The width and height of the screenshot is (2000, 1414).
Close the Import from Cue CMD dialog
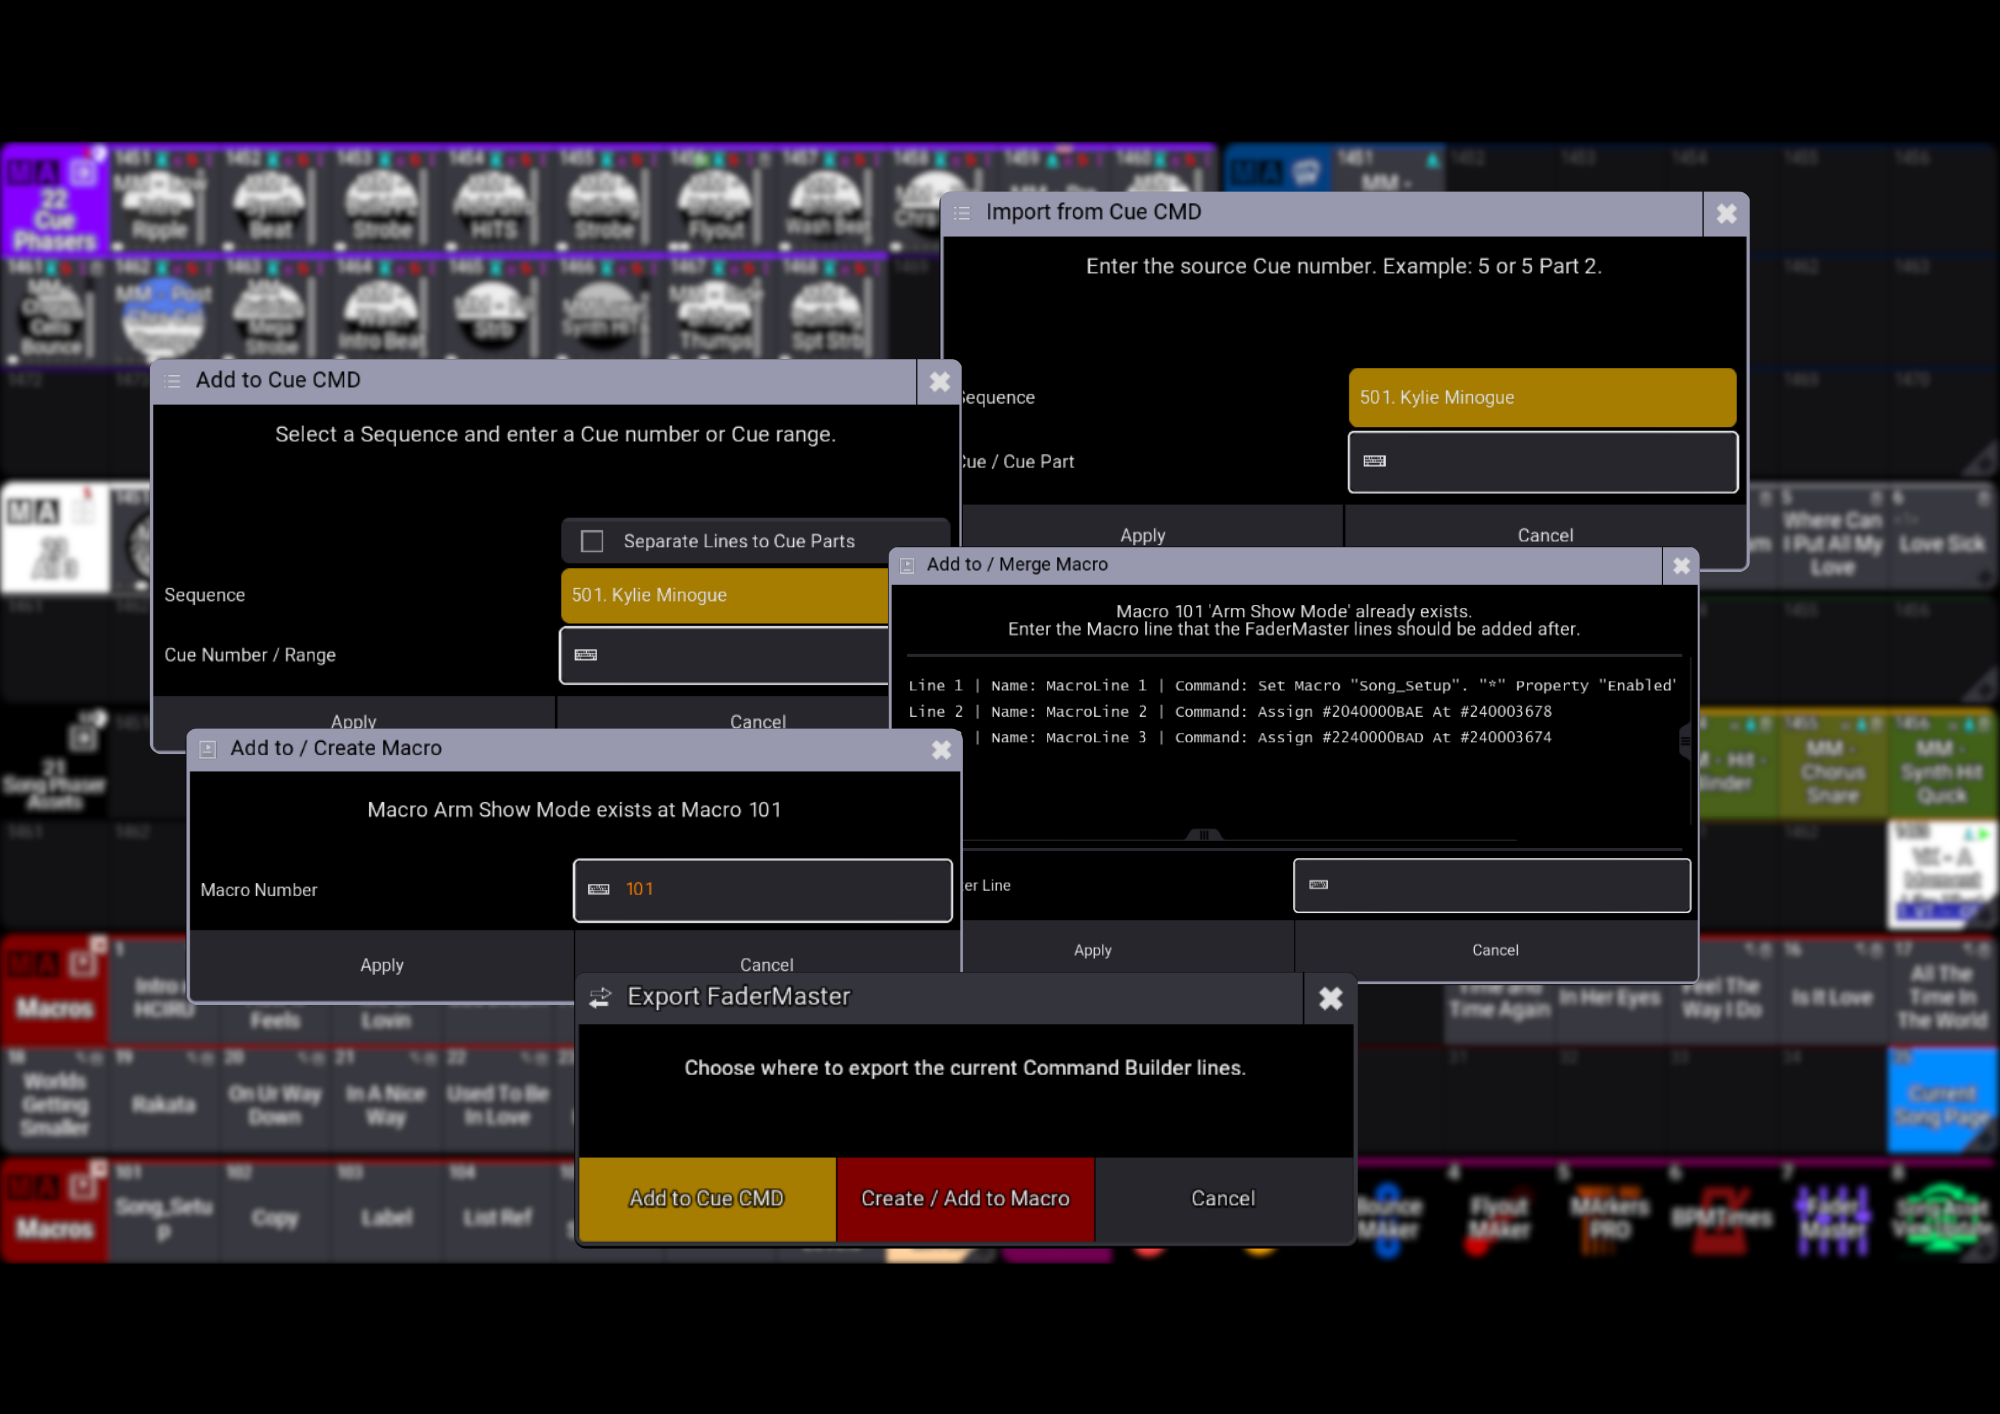(1726, 213)
